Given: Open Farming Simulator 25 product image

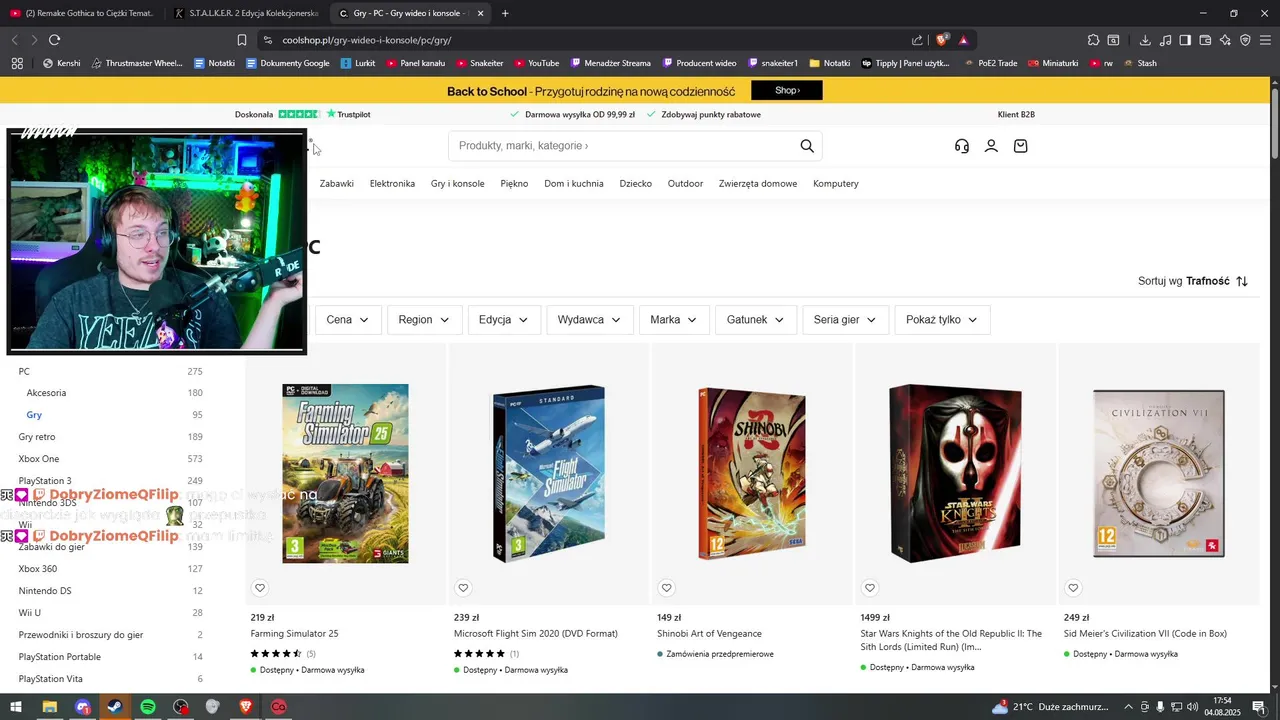Looking at the screenshot, I should 345,474.
